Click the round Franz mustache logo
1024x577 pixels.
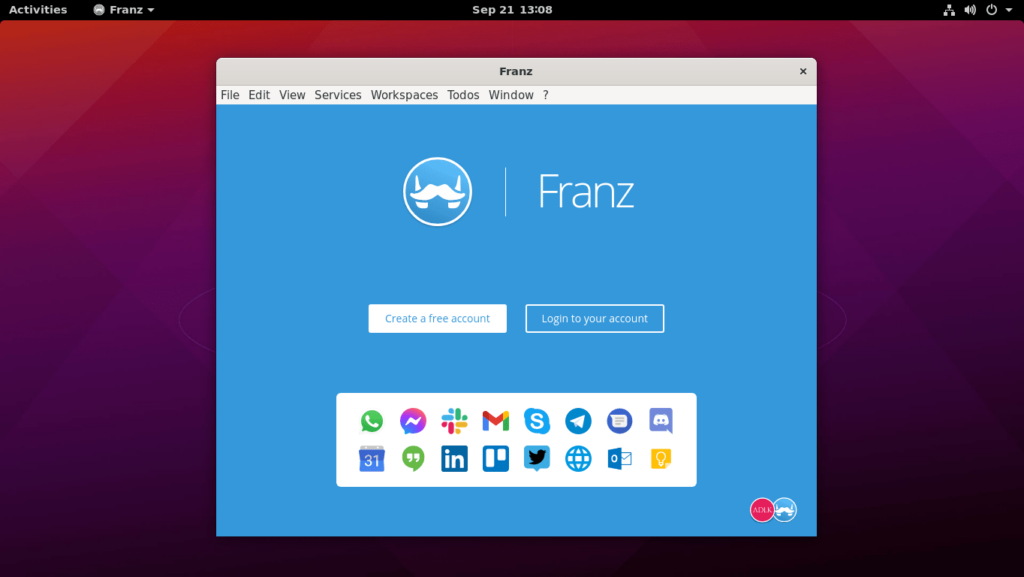point(437,191)
